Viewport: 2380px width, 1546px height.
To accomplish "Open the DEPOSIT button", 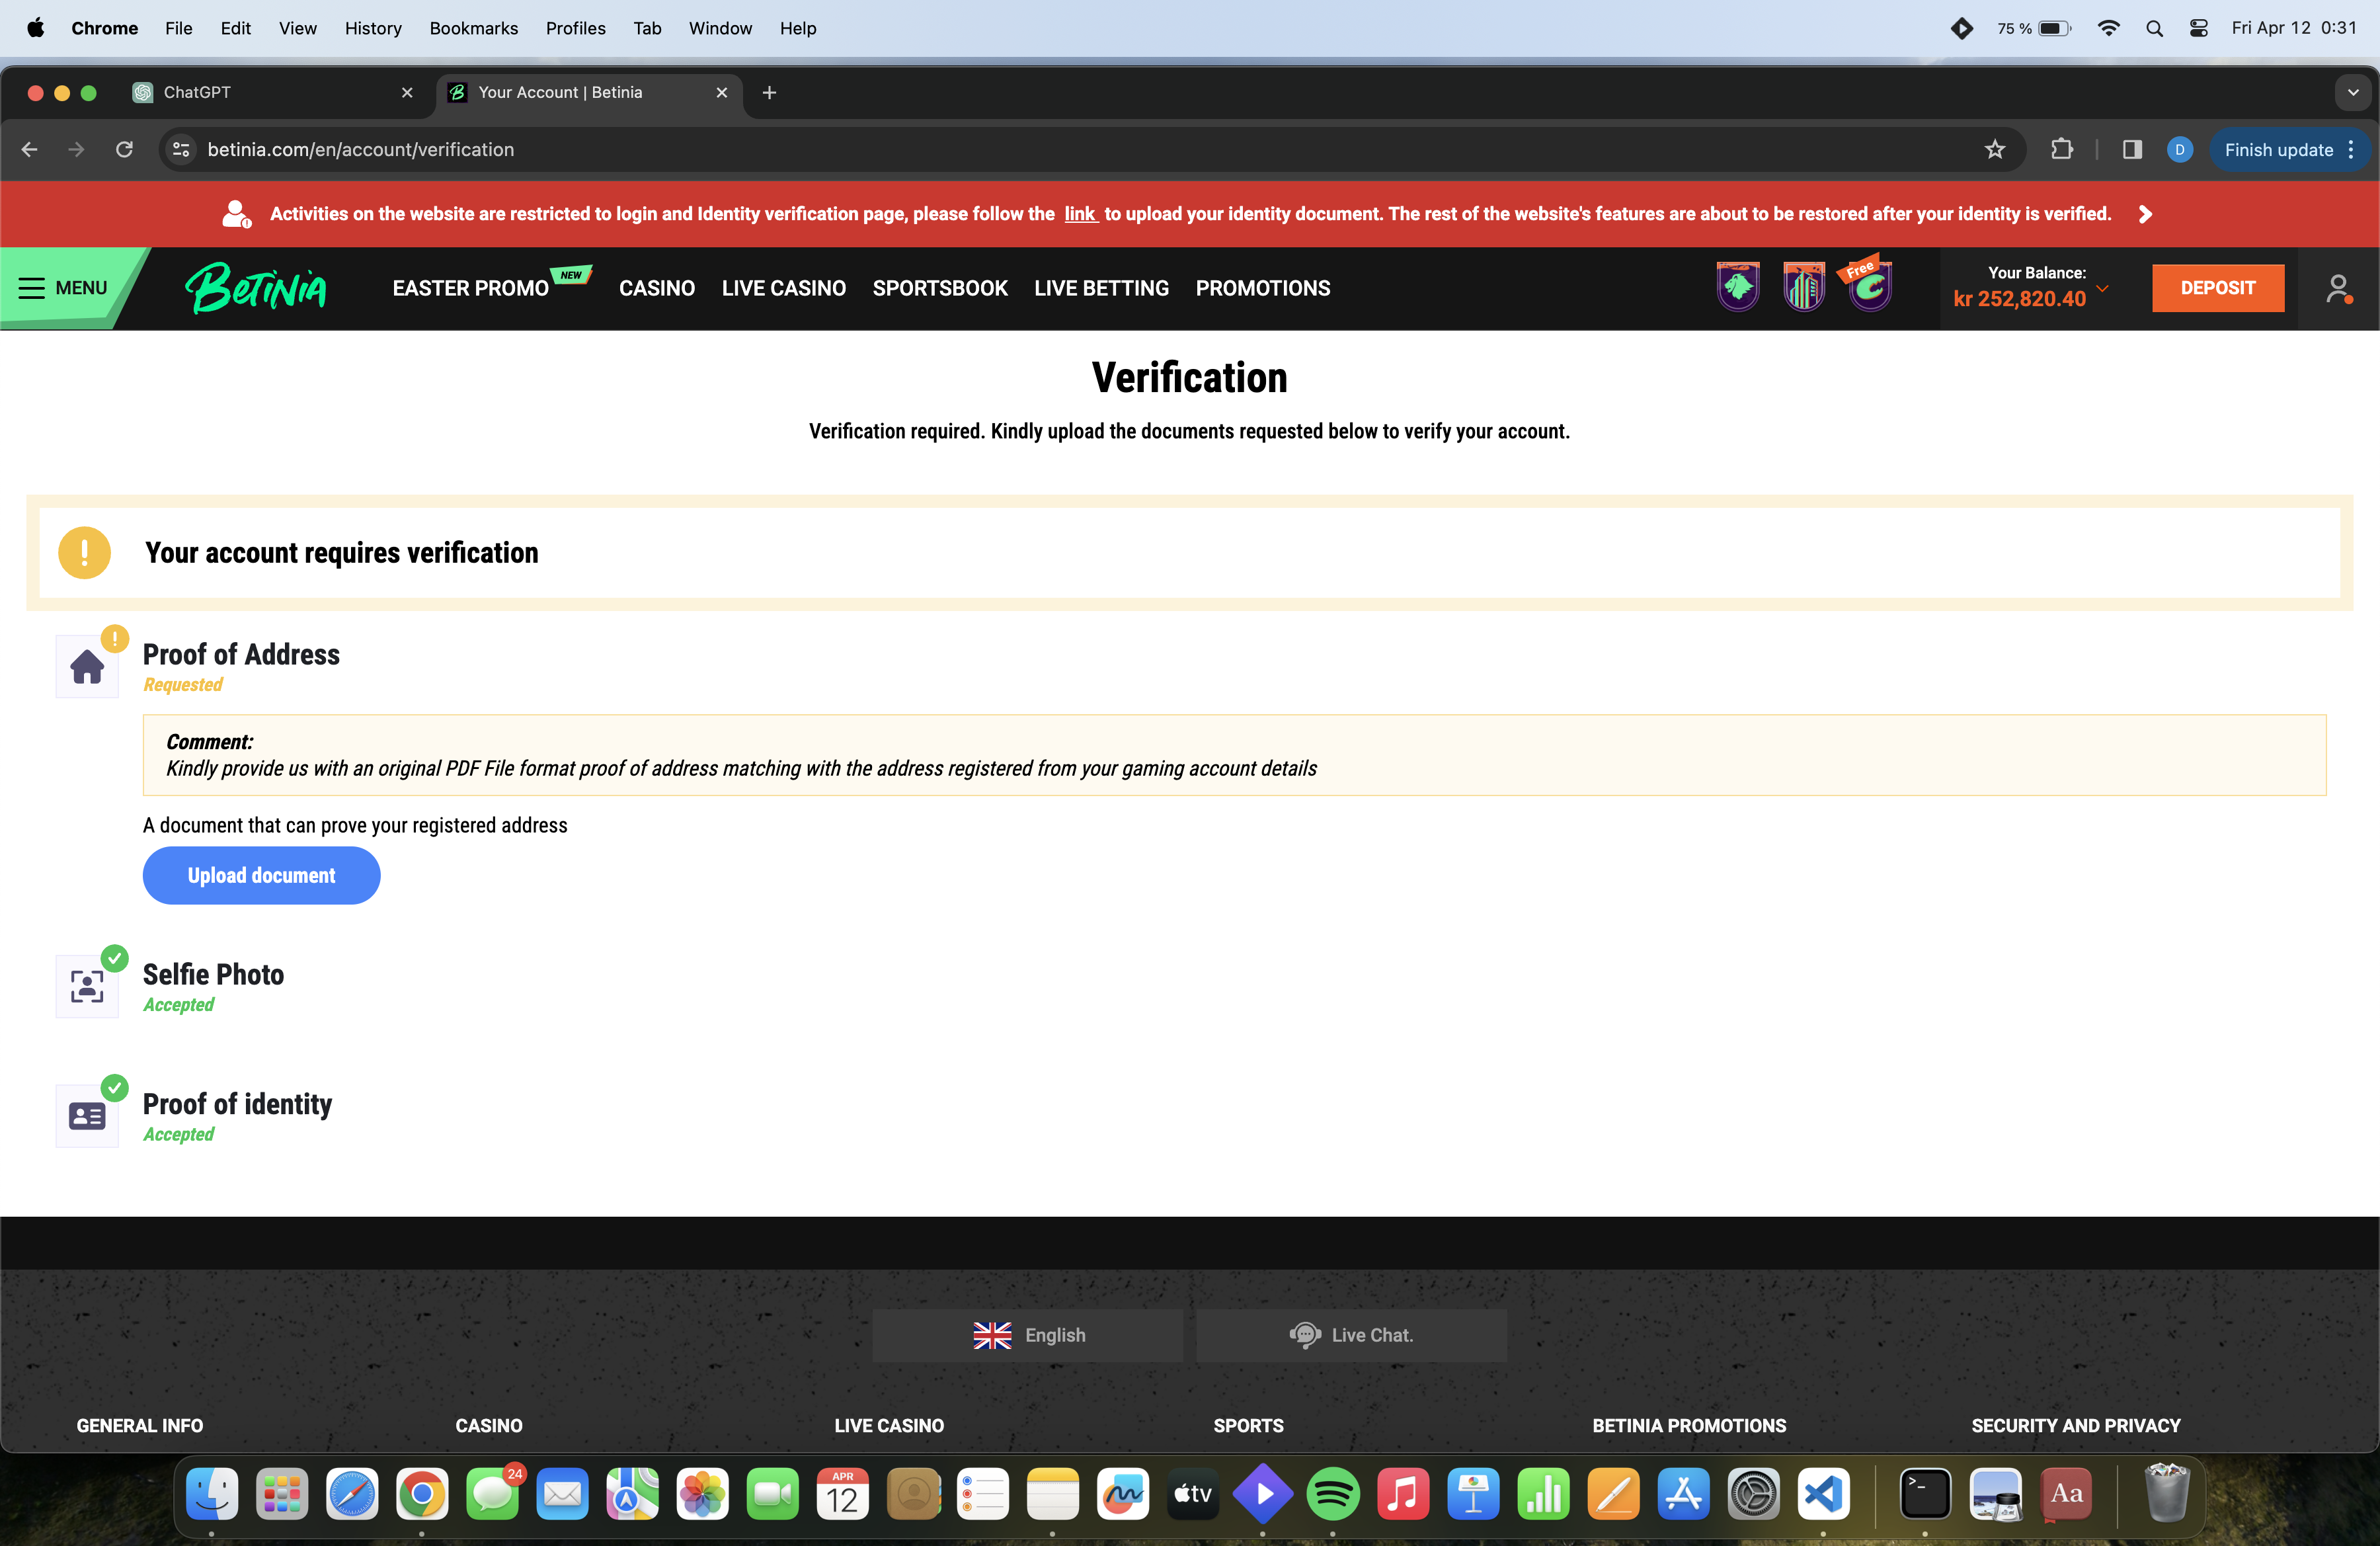I will coord(2218,288).
